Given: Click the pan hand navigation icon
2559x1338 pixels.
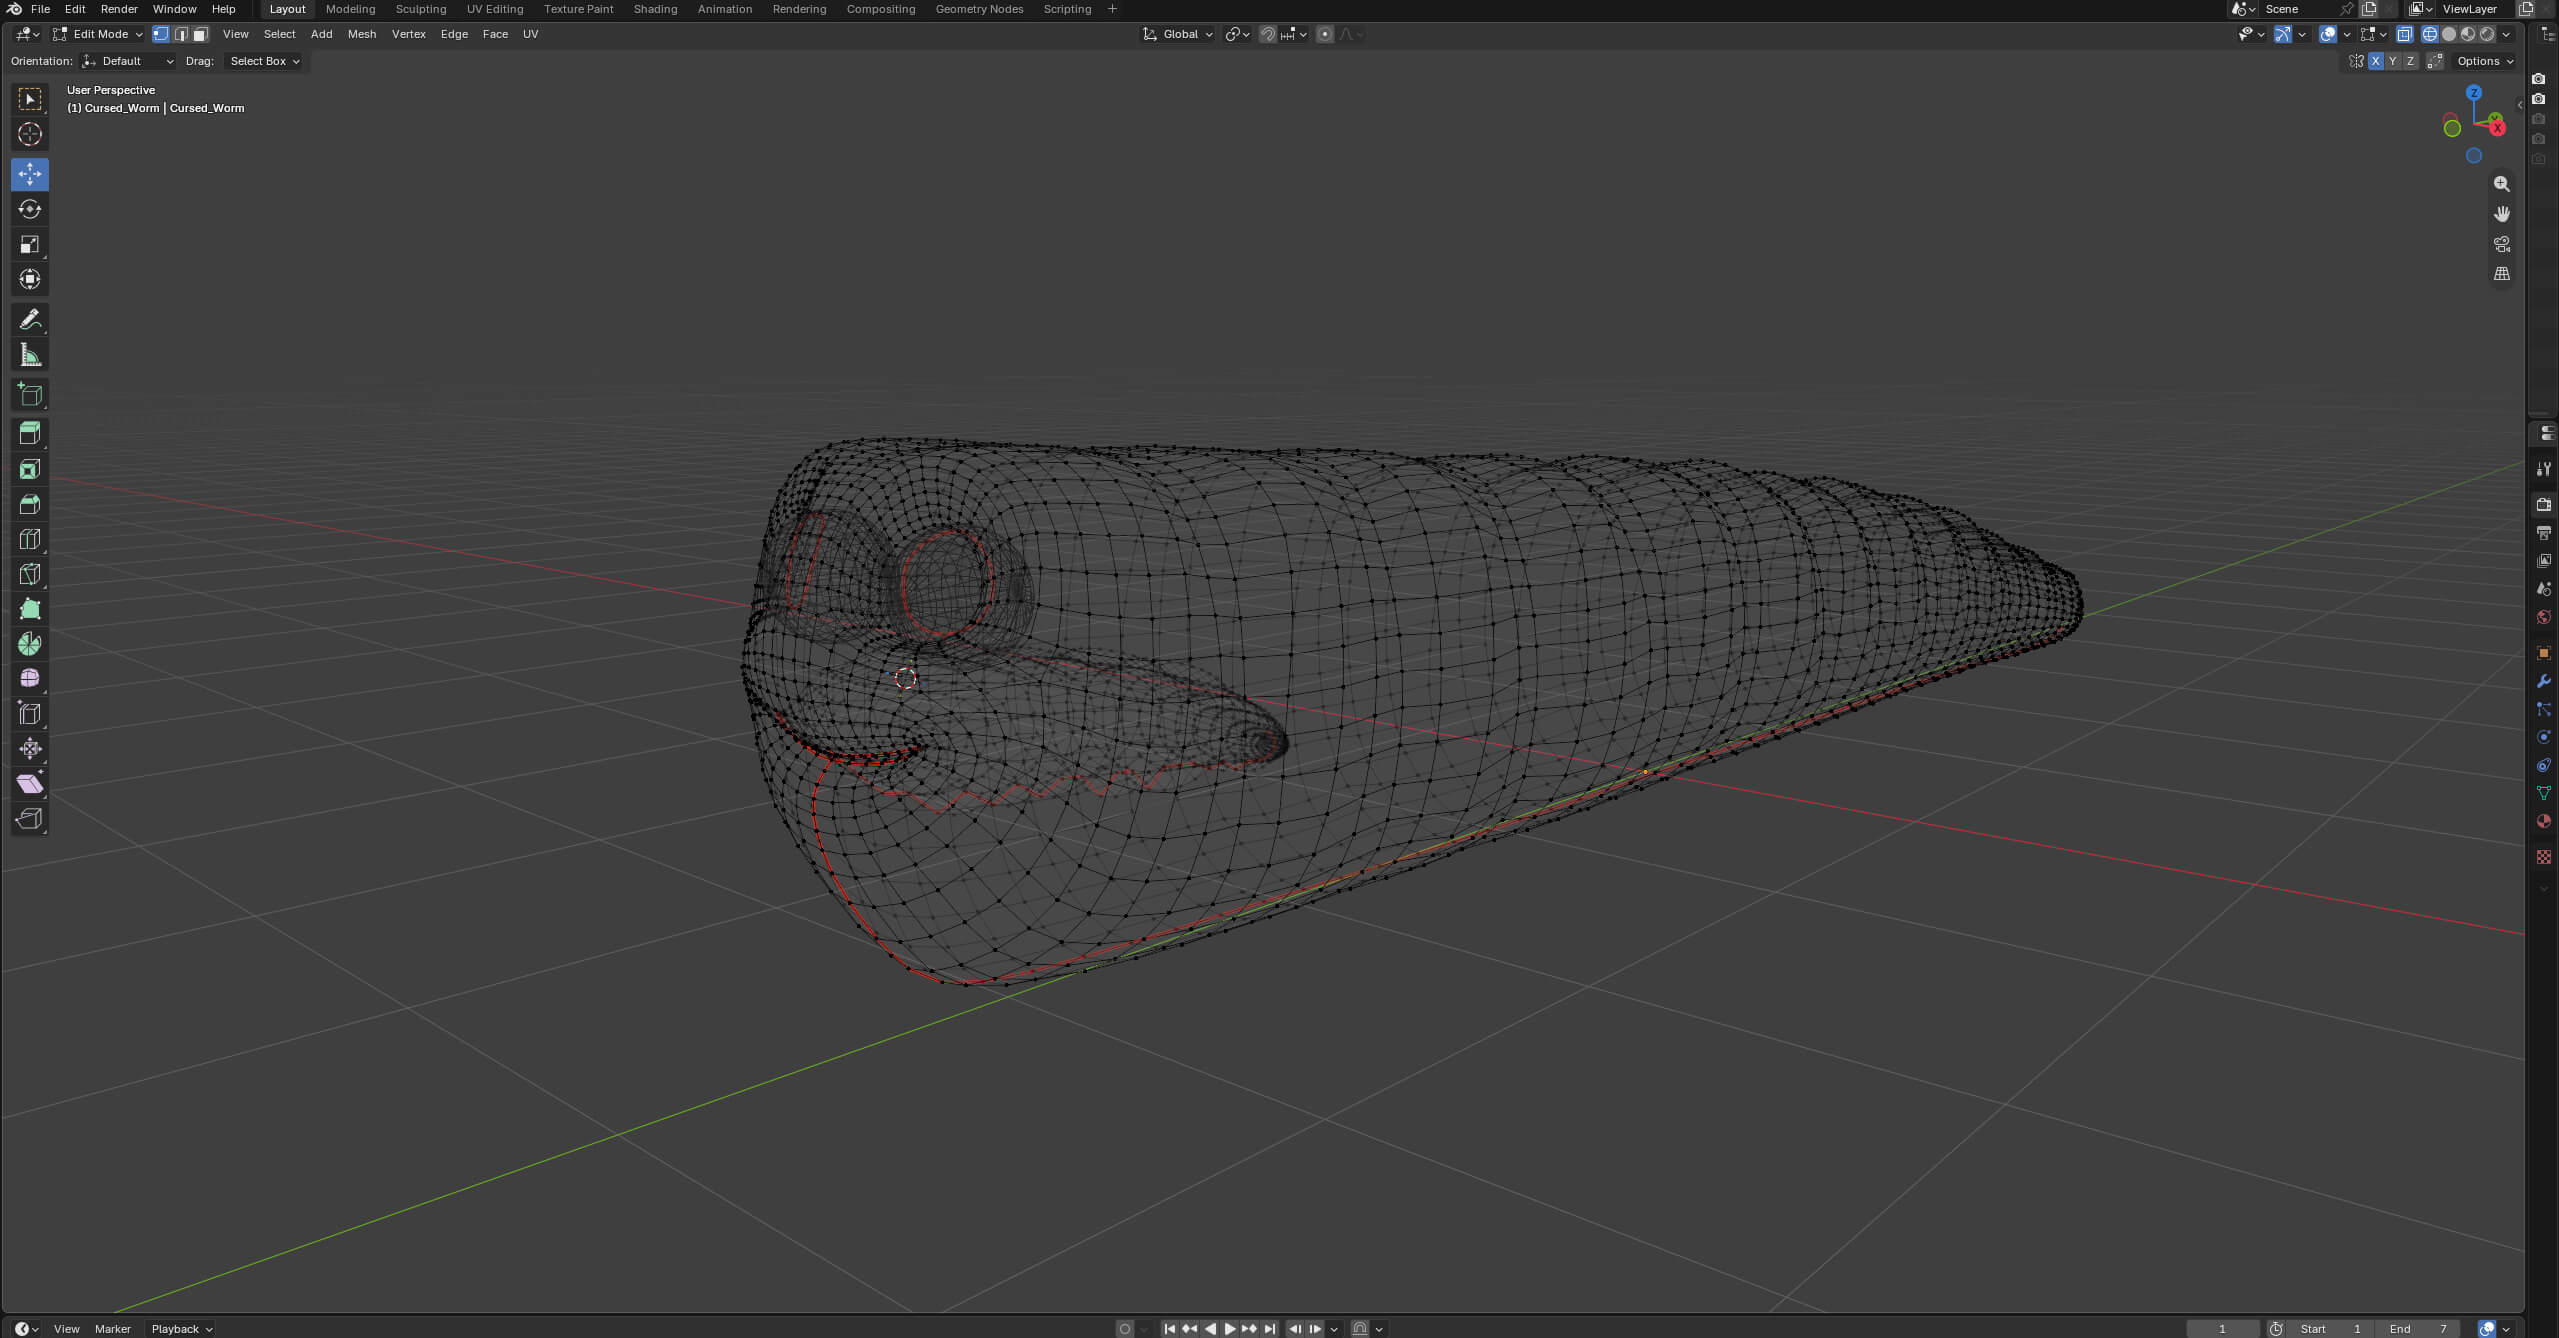Looking at the screenshot, I should (x=2501, y=214).
